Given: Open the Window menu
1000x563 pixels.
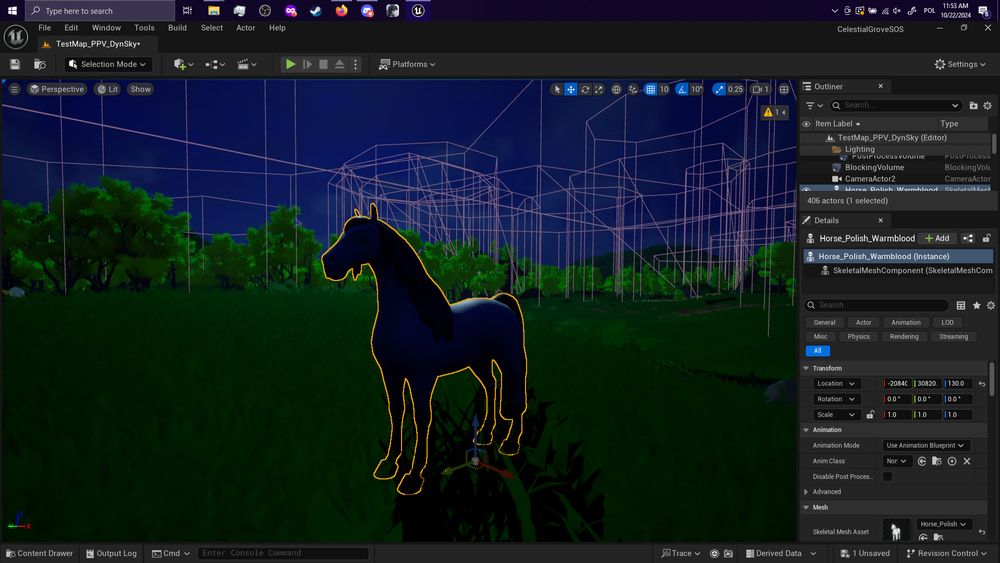Looking at the screenshot, I should [x=106, y=28].
